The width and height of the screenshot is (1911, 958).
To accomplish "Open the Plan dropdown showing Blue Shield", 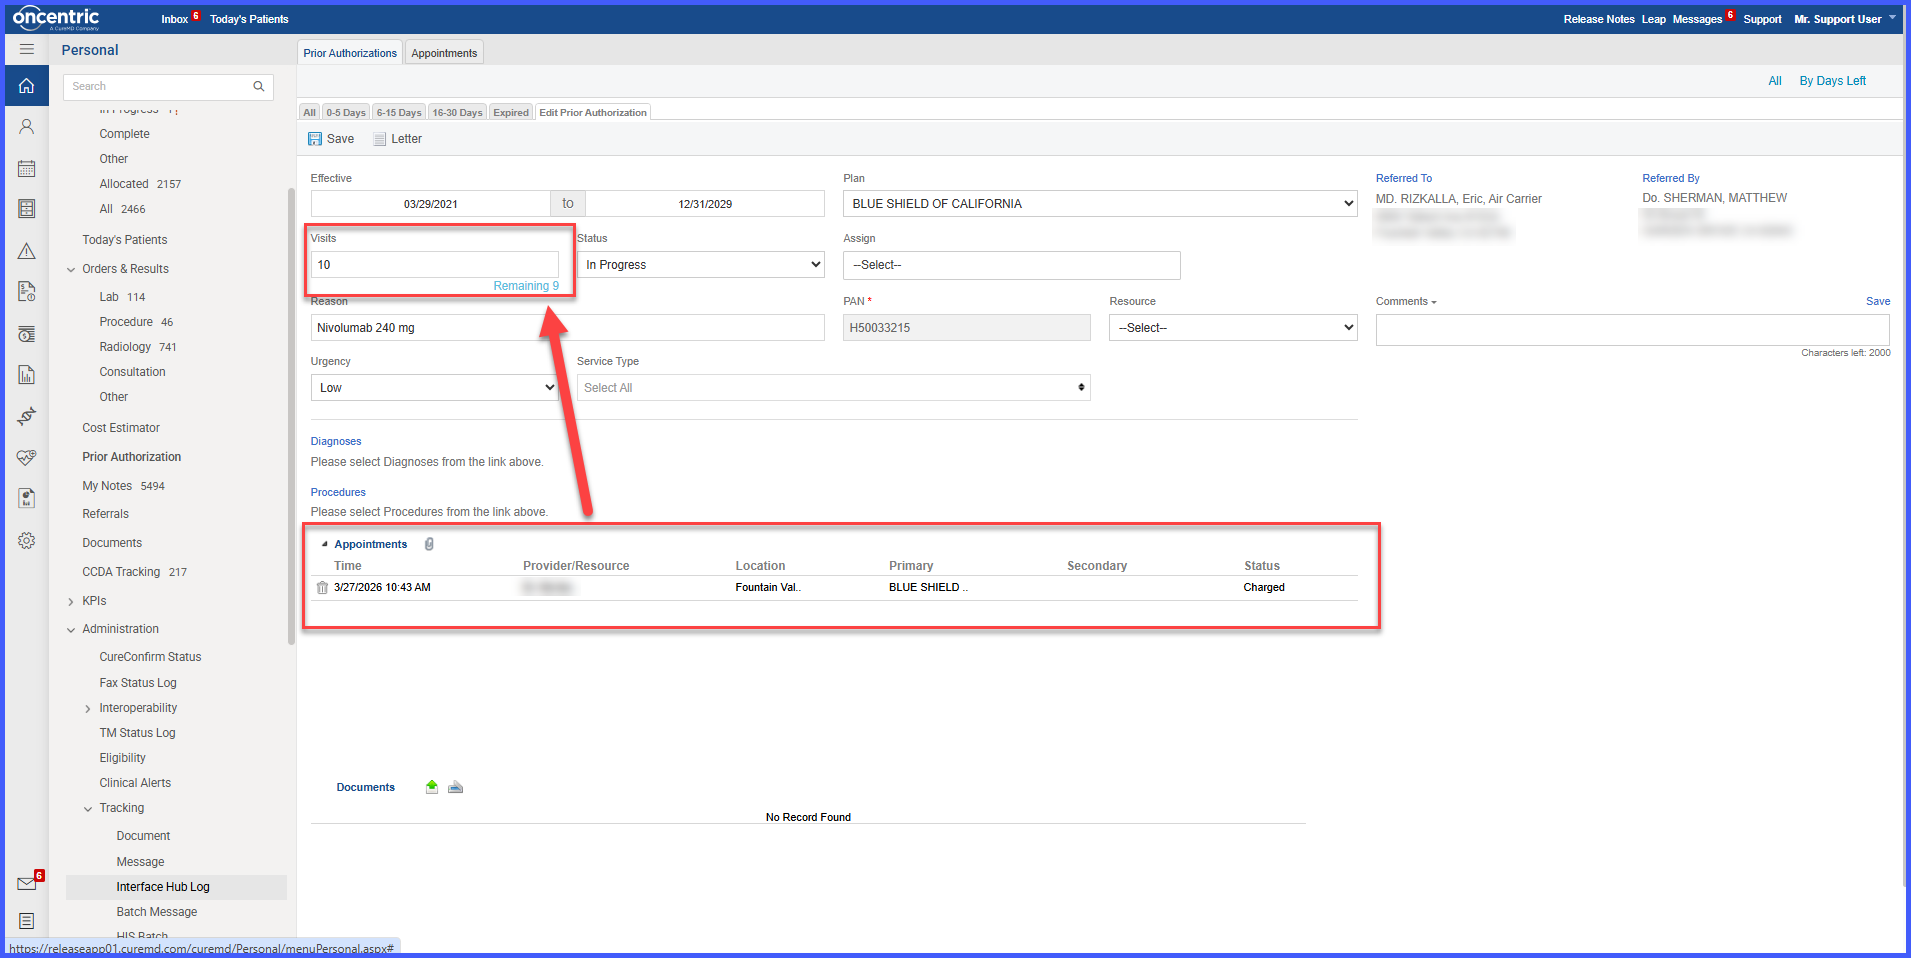I will (x=1100, y=204).
